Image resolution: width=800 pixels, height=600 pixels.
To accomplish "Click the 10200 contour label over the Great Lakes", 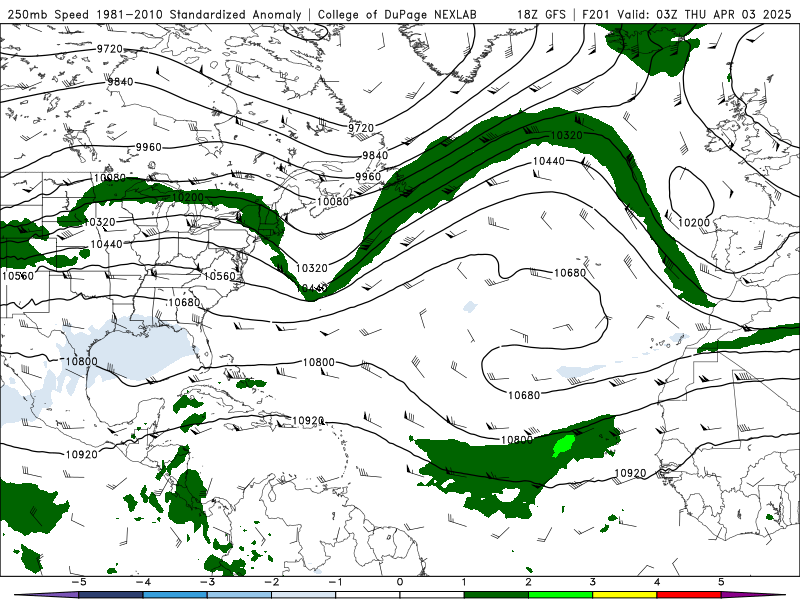I will click(x=188, y=197).
